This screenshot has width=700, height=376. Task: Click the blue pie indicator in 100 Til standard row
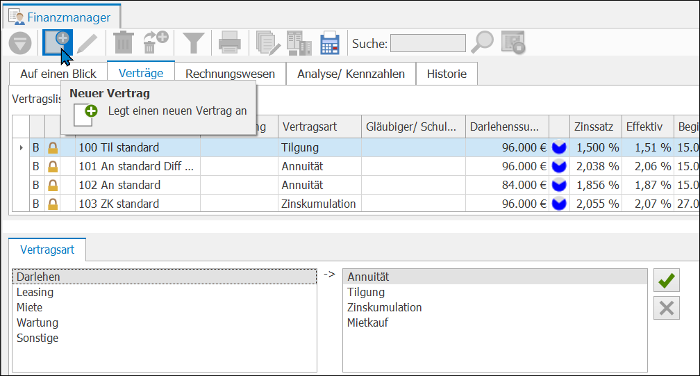(x=559, y=147)
